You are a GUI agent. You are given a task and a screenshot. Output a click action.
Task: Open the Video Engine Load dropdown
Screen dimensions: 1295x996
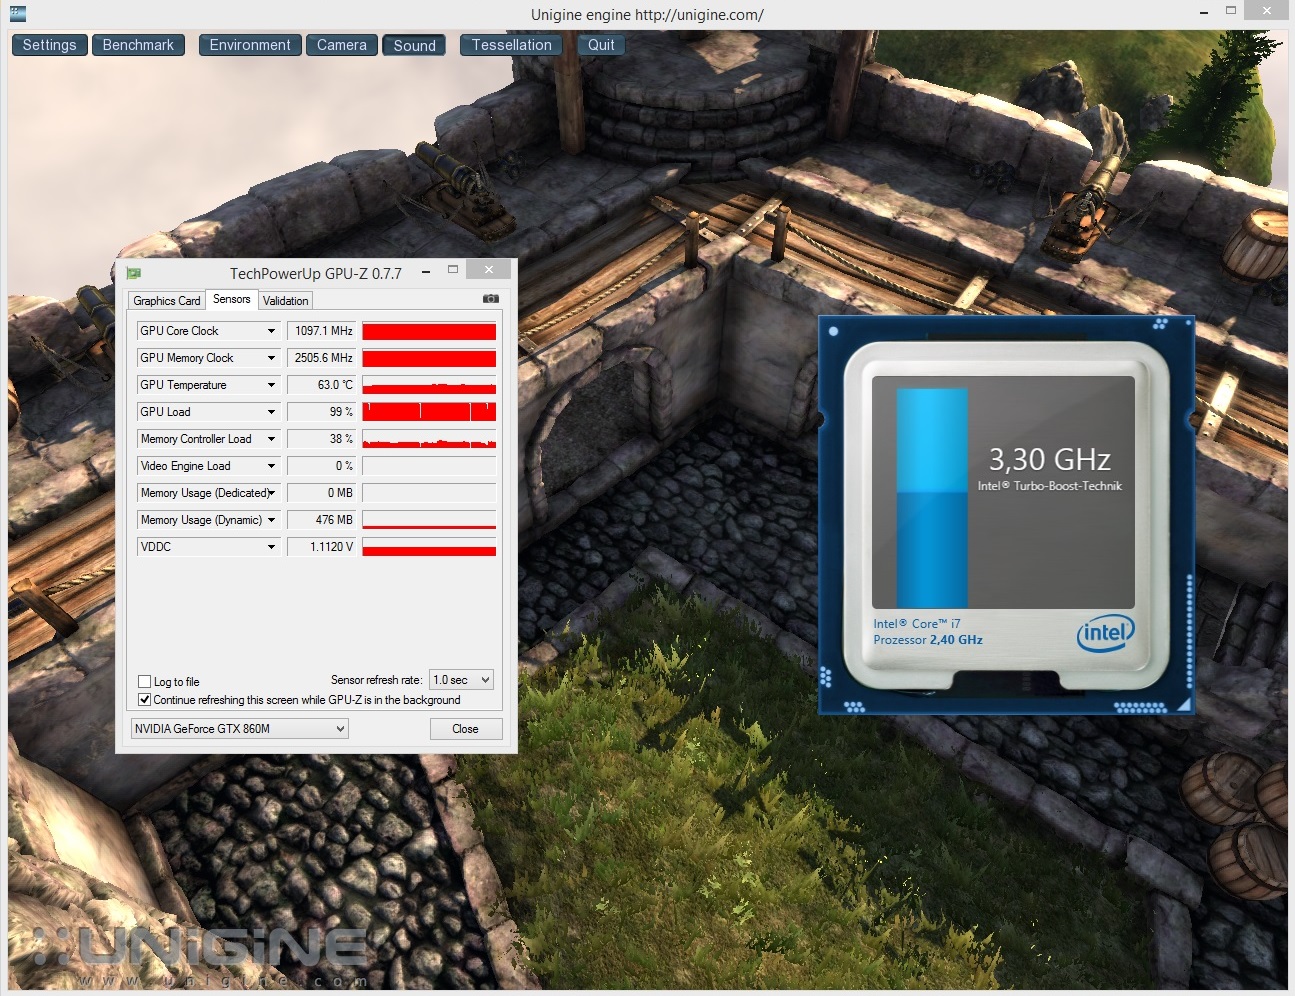tap(271, 466)
